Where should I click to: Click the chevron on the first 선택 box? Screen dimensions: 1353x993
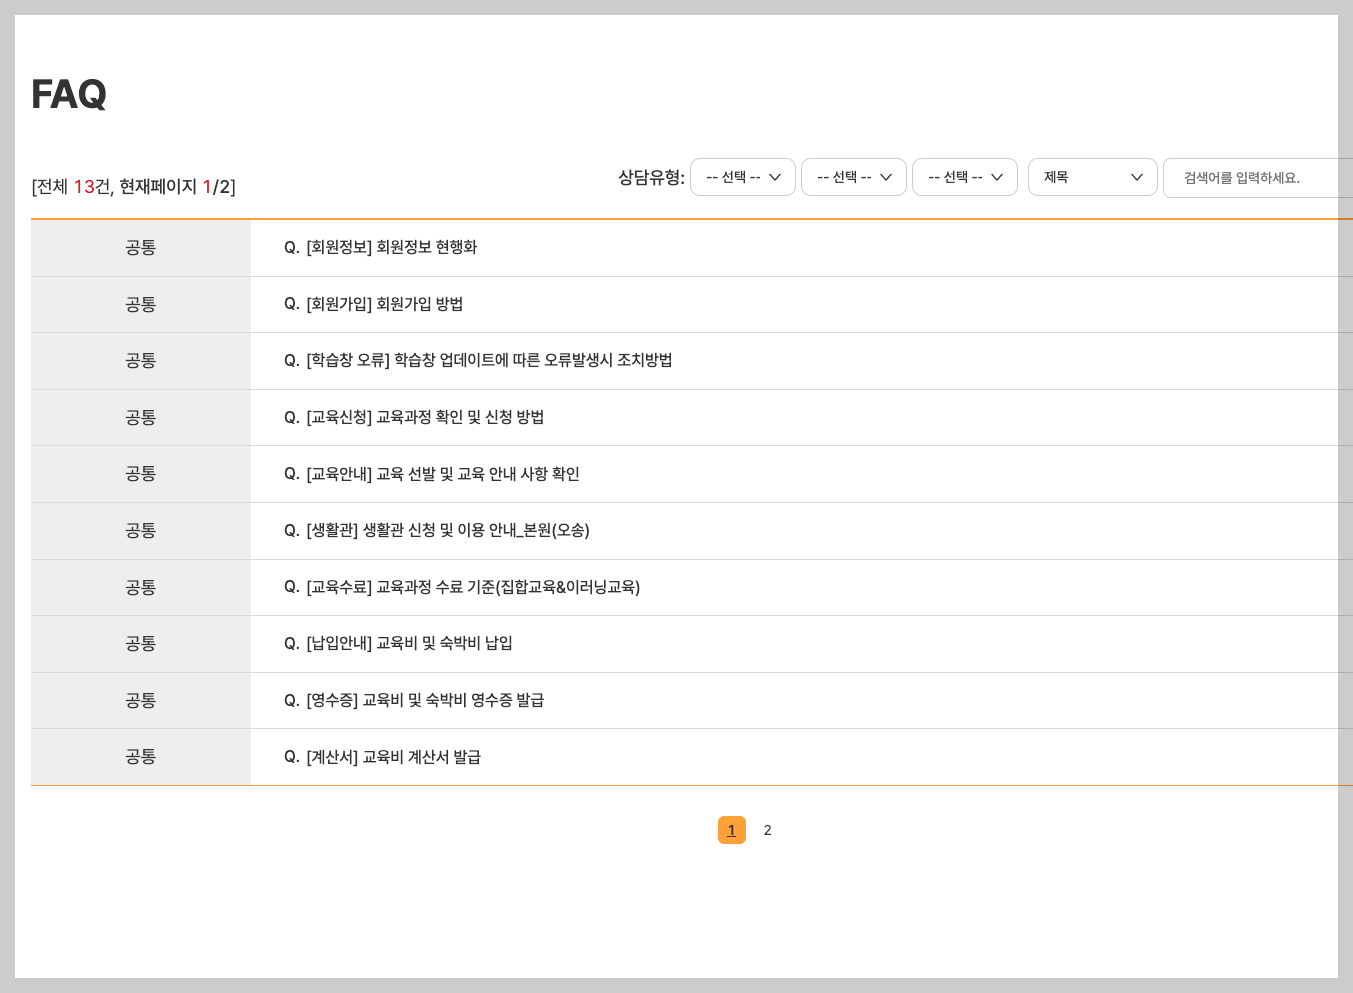[x=774, y=177]
